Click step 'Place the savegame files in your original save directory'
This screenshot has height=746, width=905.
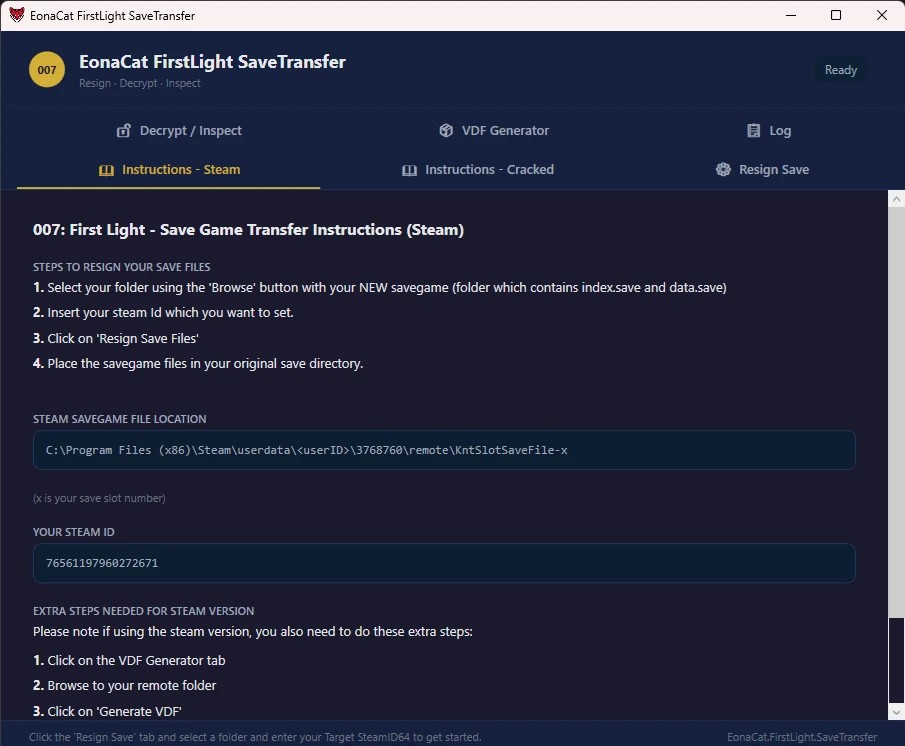point(198,363)
